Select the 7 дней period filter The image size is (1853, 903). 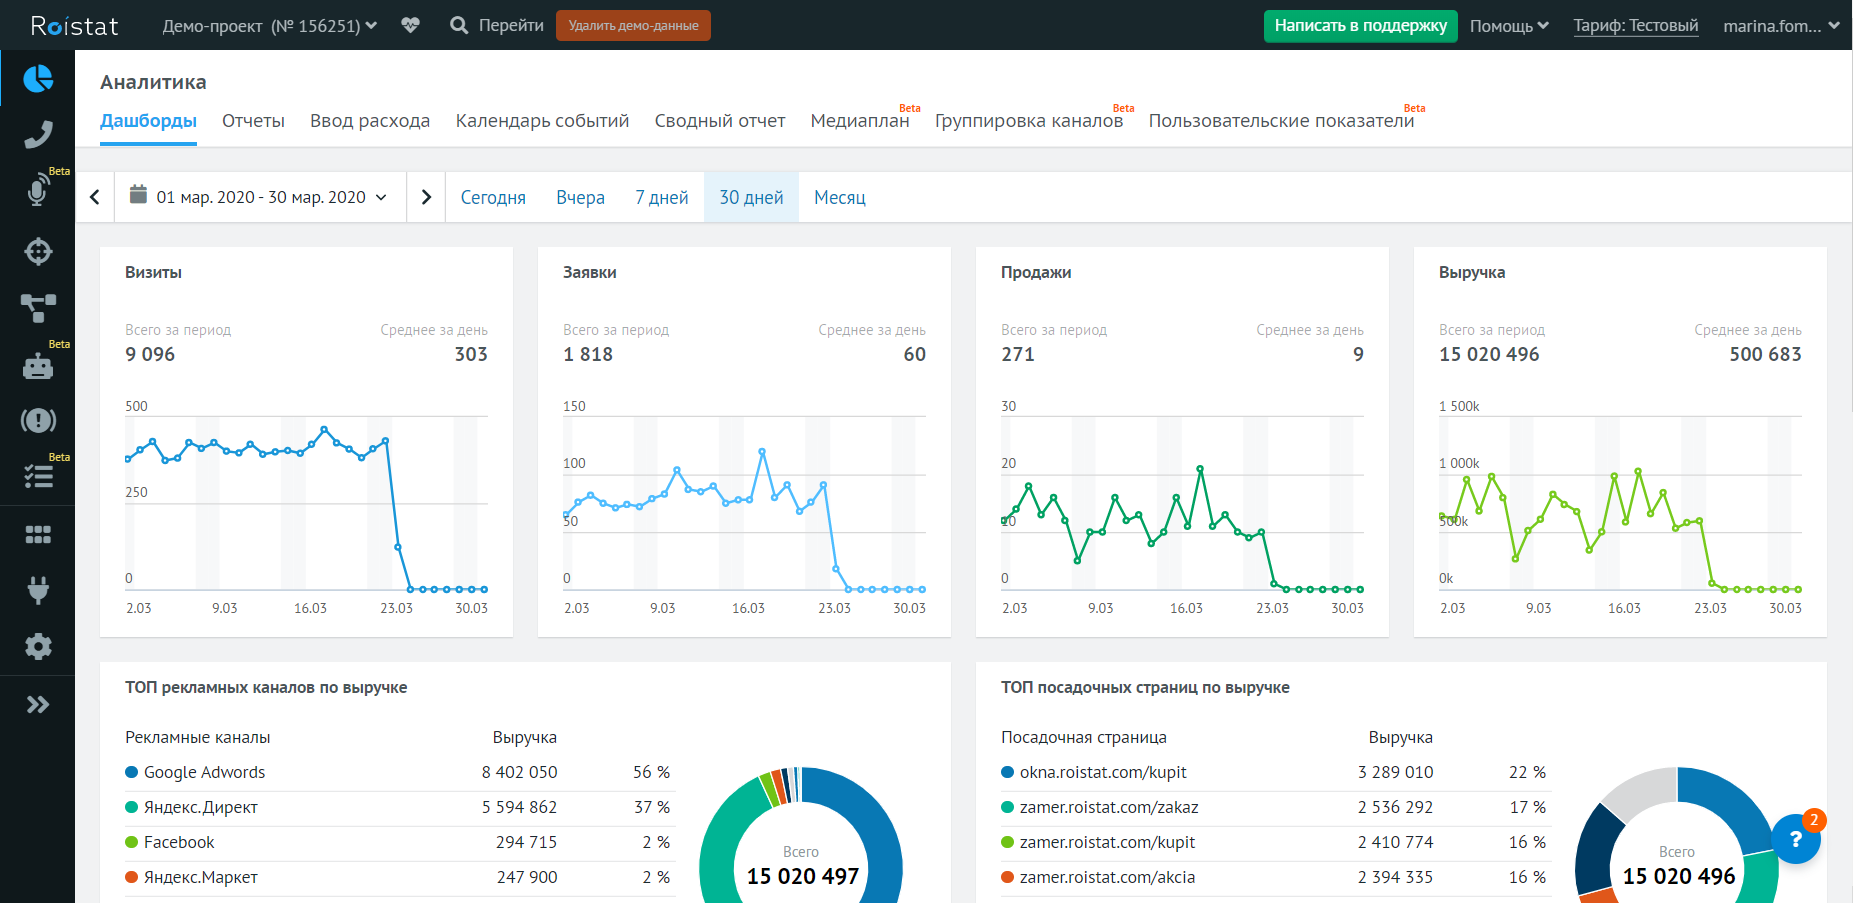pyautogui.click(x=661, y=197)
